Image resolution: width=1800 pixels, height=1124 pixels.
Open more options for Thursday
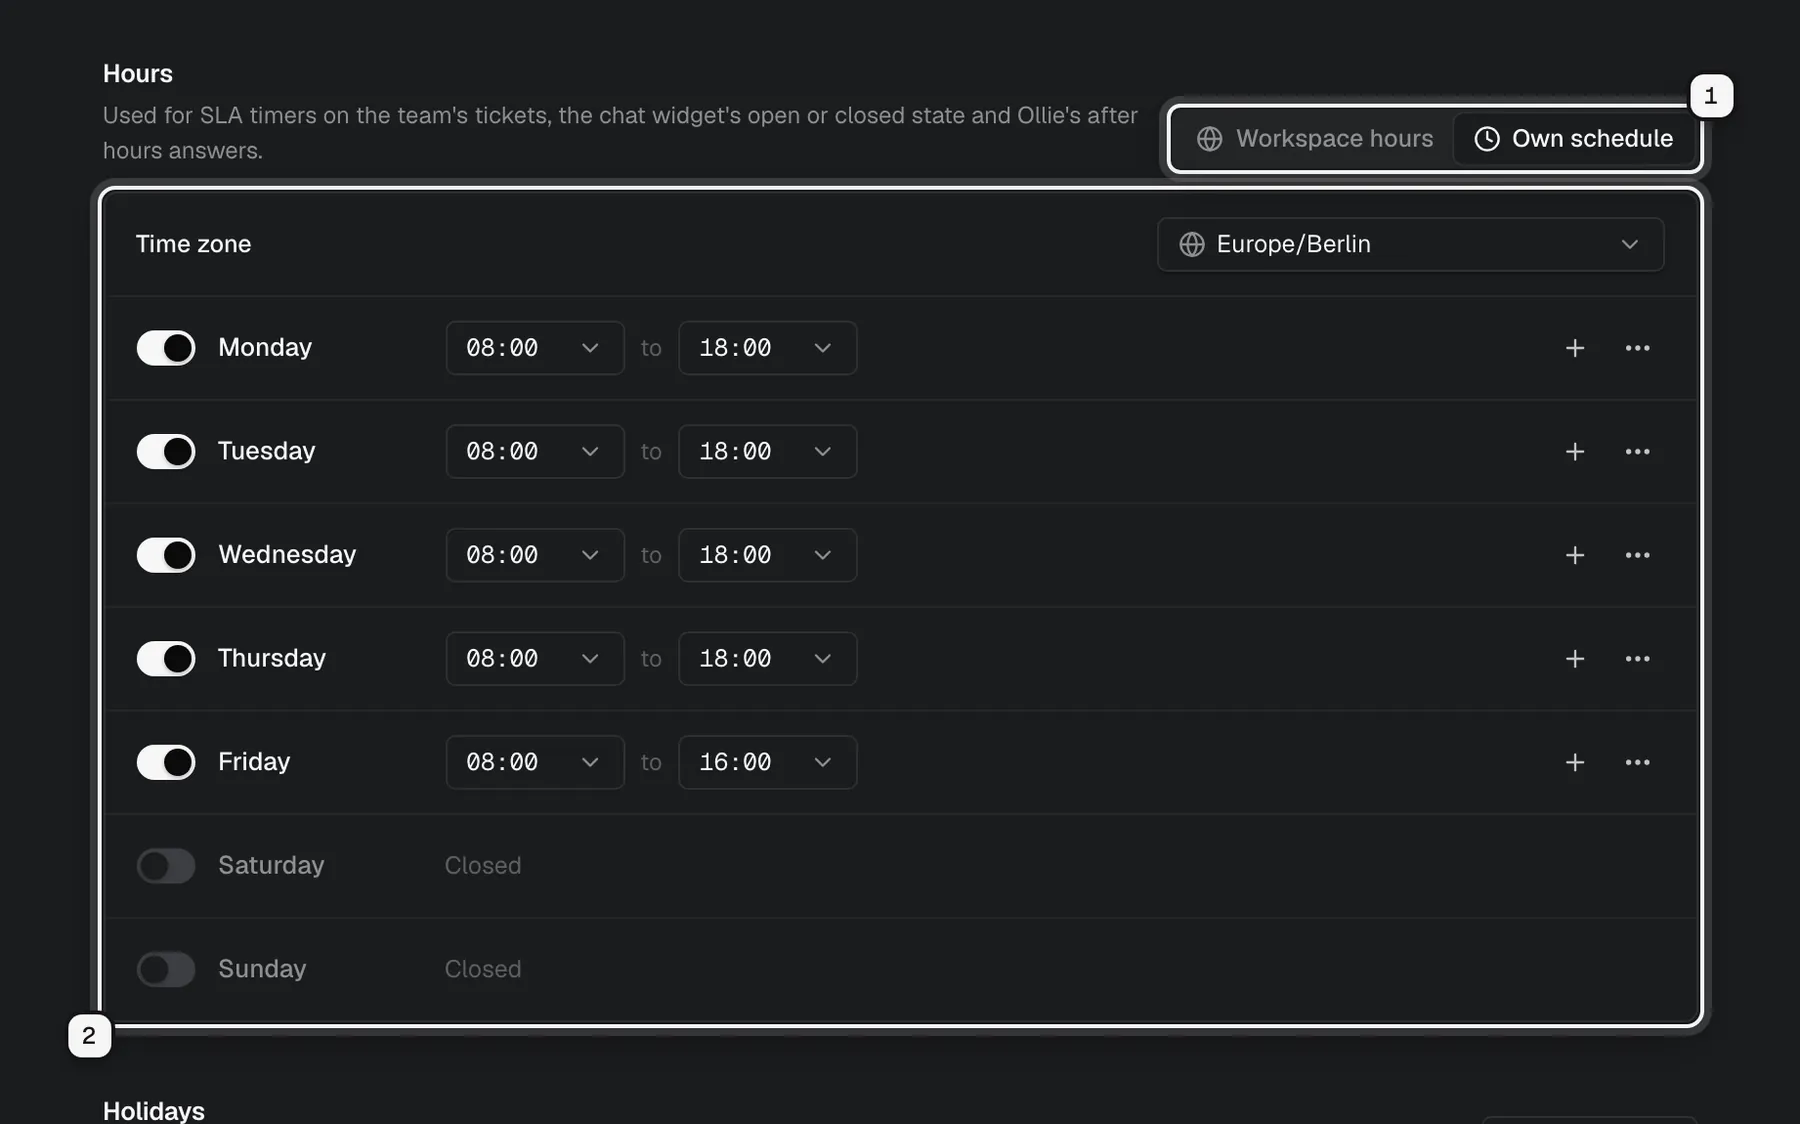(x=1638, y=659)
